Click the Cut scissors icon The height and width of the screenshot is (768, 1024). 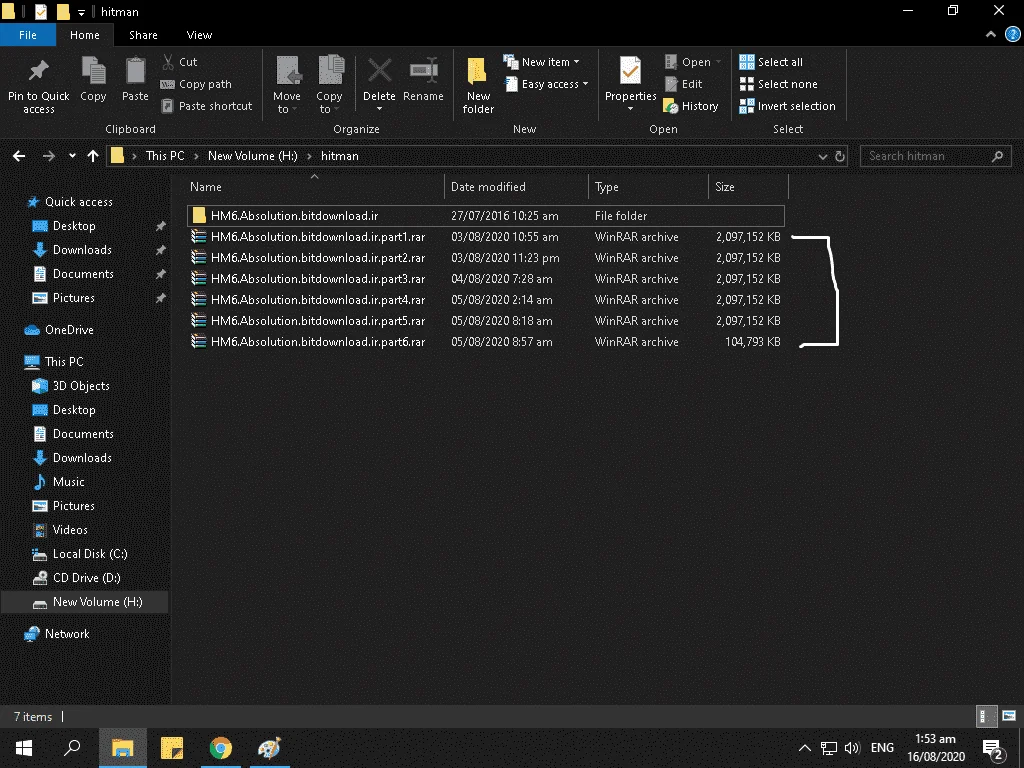[168, 62]
